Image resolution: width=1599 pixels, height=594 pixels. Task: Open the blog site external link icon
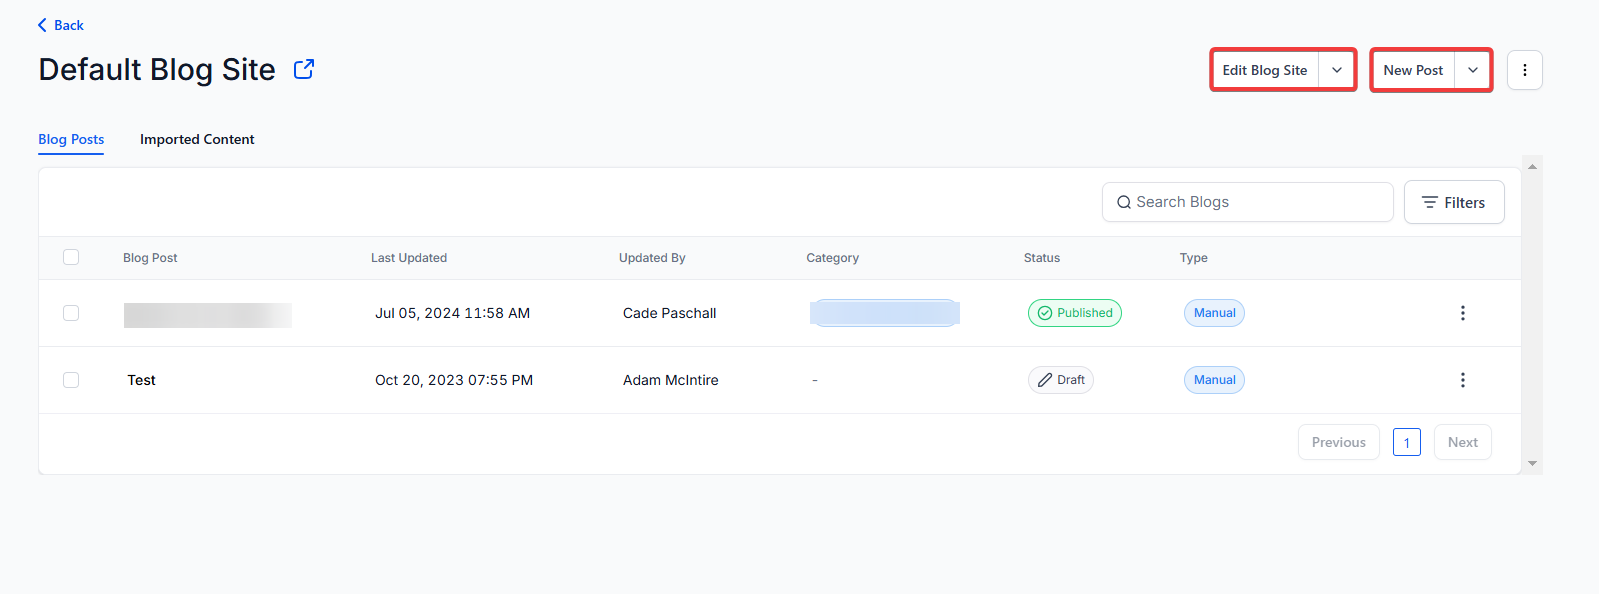(304, 69)
